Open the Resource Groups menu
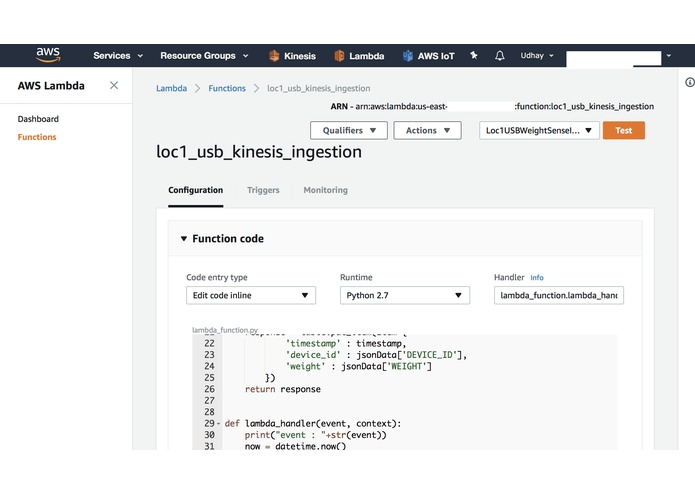The image size is (695, 494). (x=204, y=56)
